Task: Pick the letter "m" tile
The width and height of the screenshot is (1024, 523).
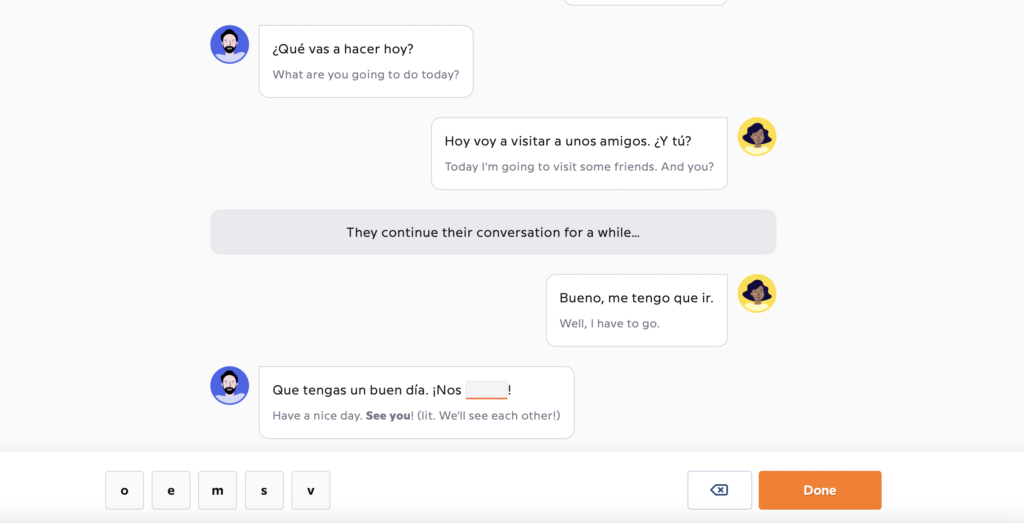Action: click(217, 490)
